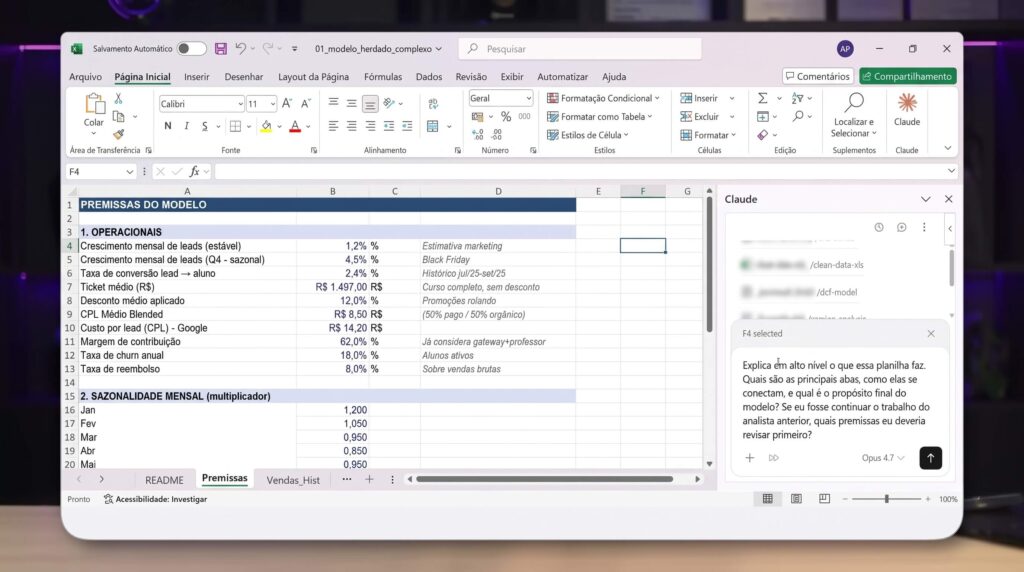This screenshot has width=1024, height=572.
Task: Switch to Page Break preview icon
Action: point(824,499)
